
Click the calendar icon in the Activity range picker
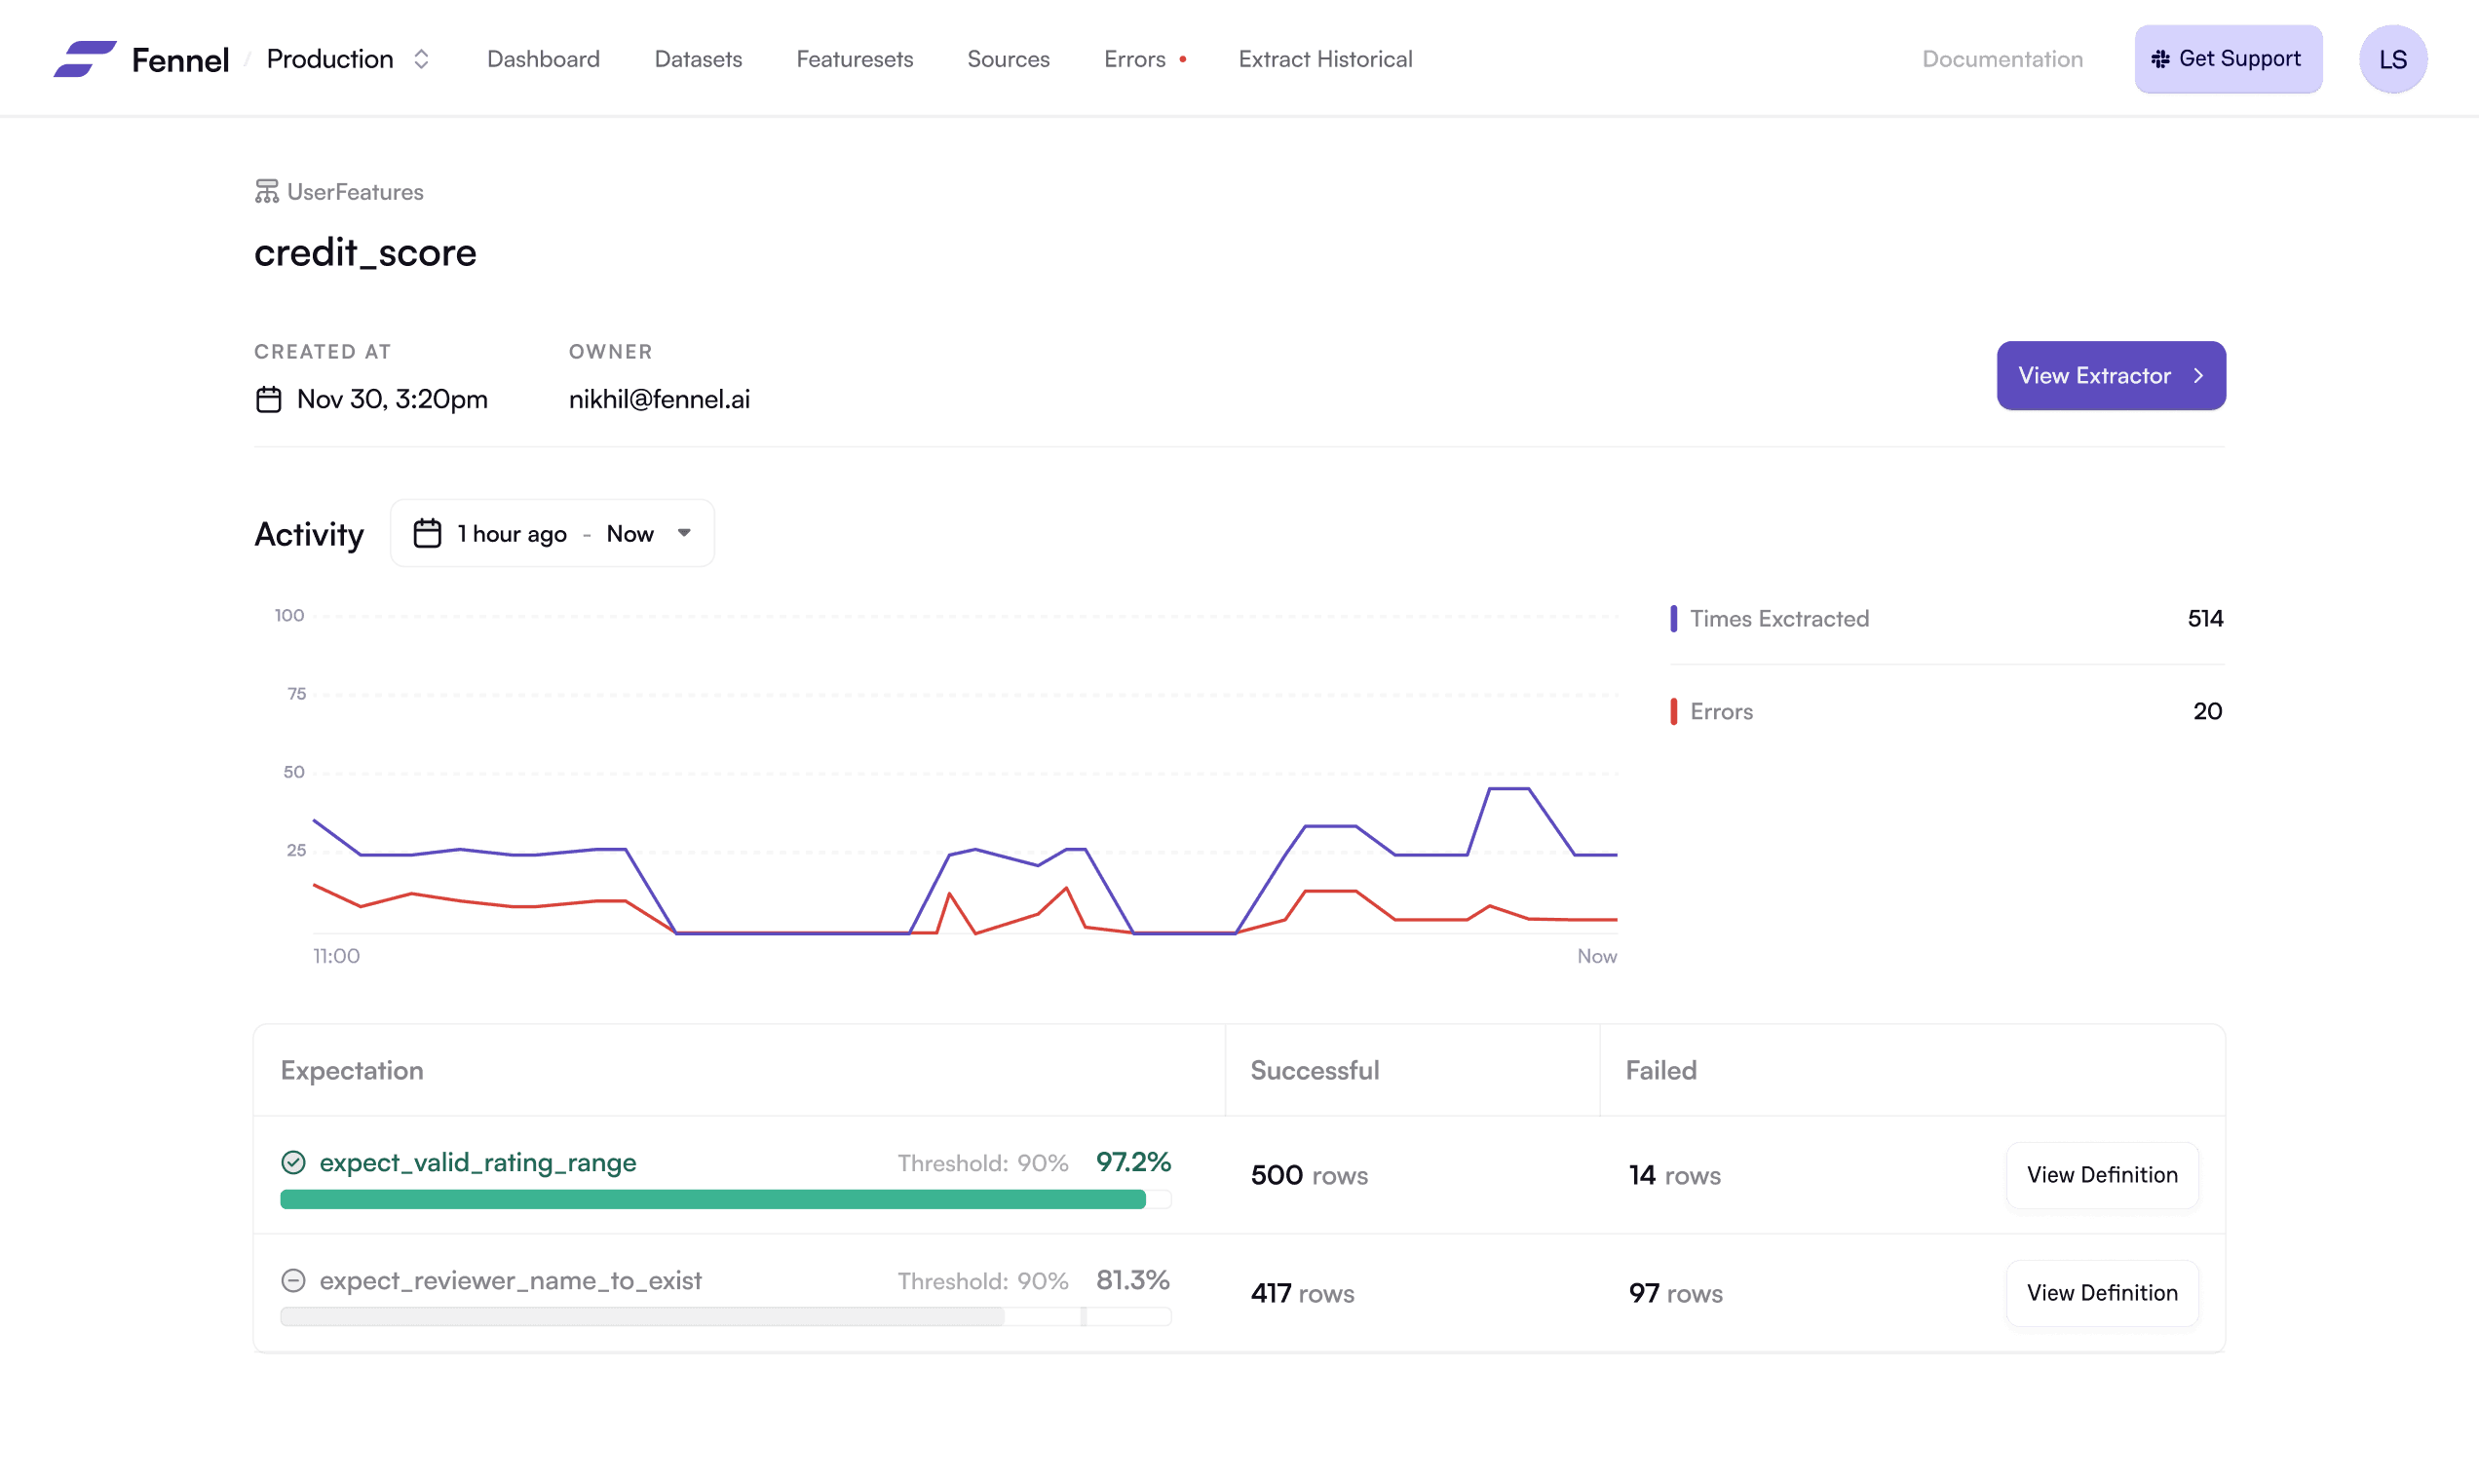429,533
